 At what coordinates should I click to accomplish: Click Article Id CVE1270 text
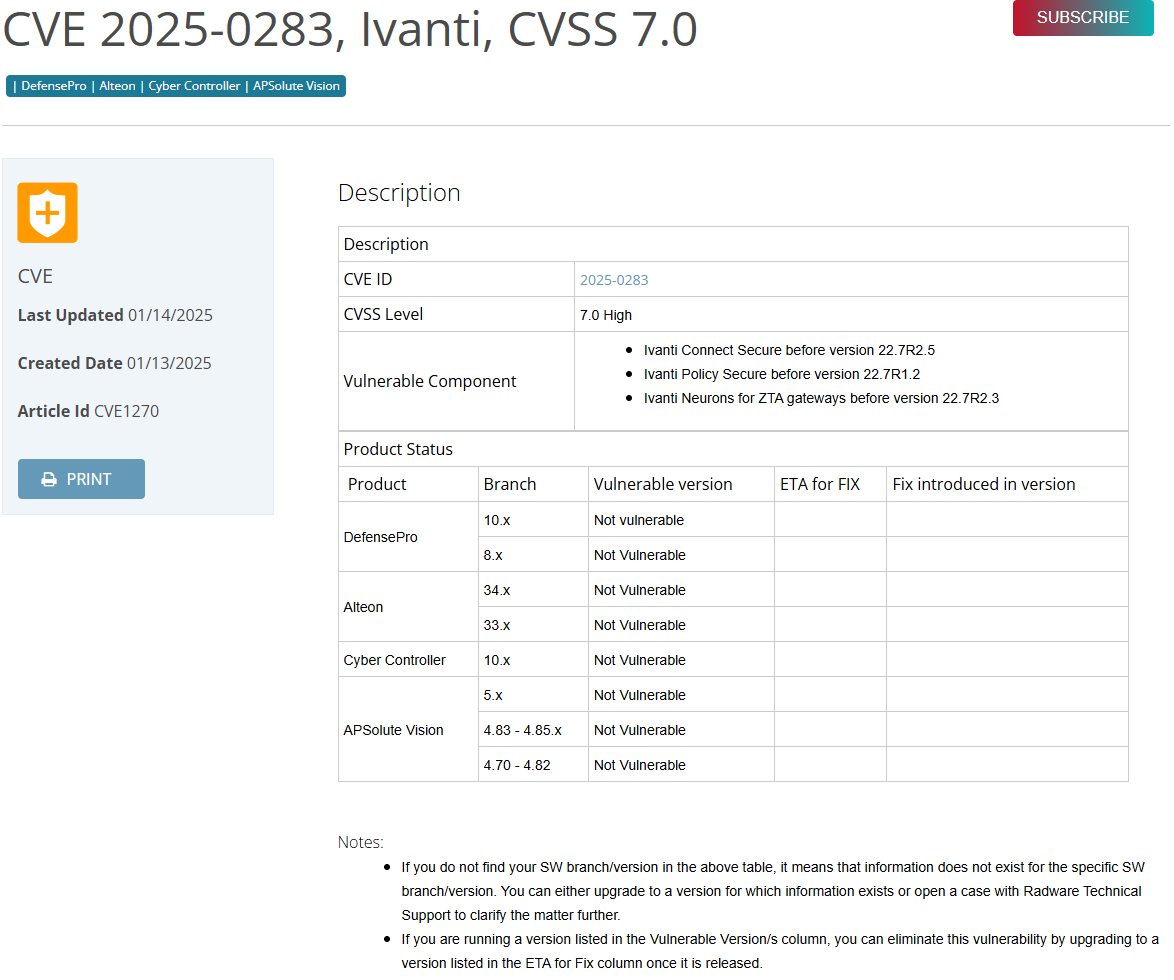coord(88,411)
